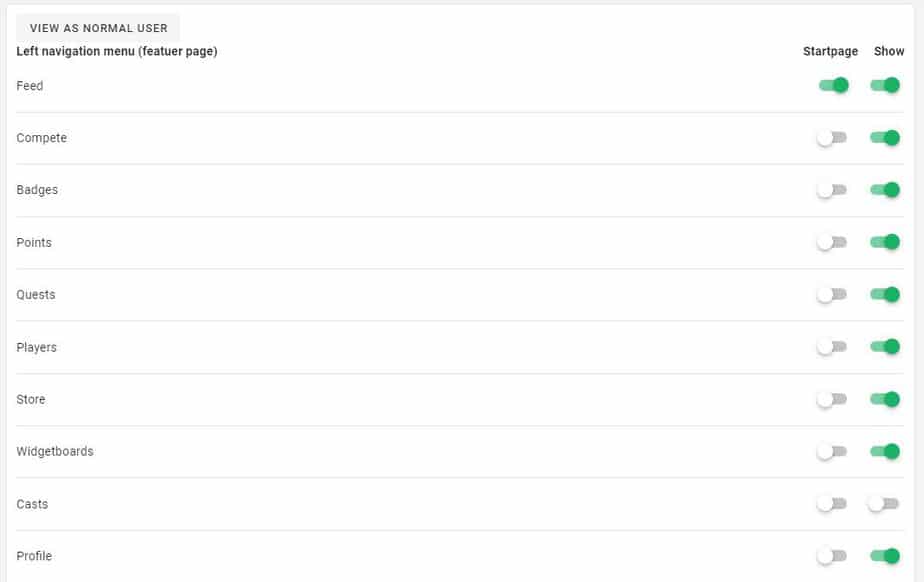Enable Compete as the Startpage

pyautogui.click(x=831, y=138)
